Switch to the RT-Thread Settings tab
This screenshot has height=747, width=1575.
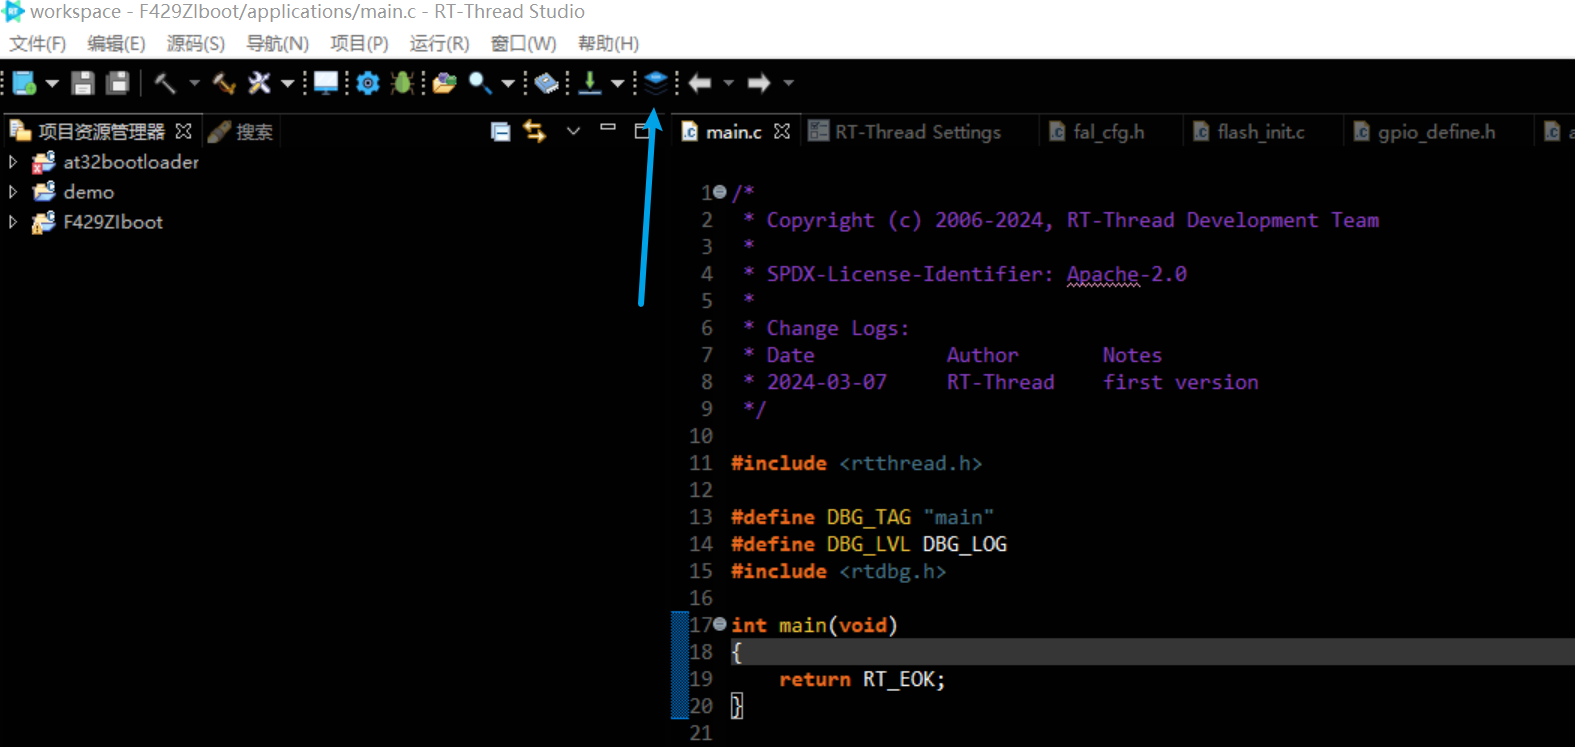(x=918, y=132)
